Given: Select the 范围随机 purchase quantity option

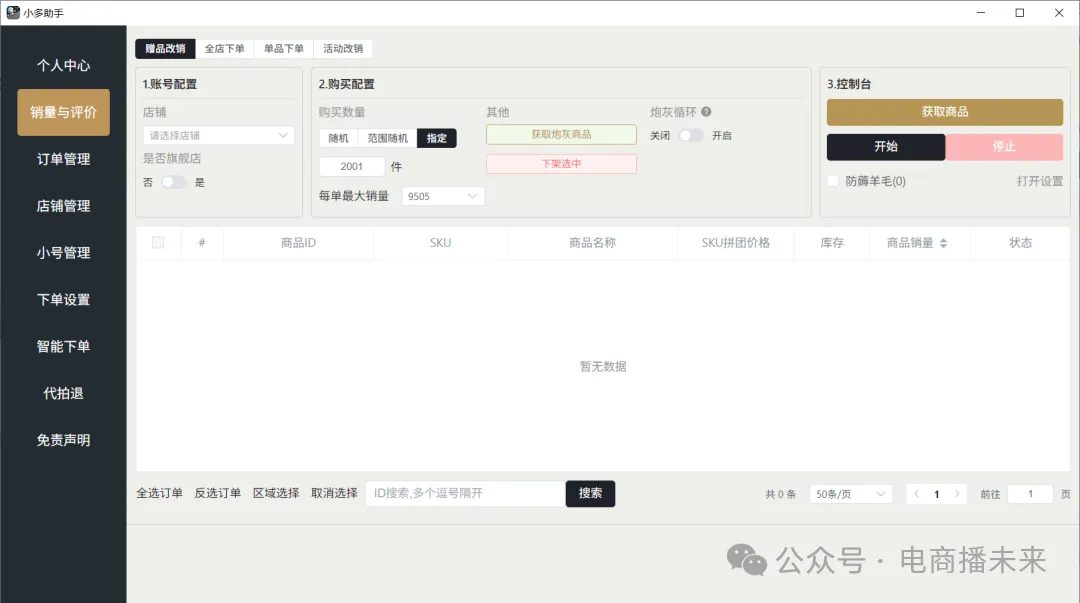Looking at the screenshot, I should pos(387,138).
